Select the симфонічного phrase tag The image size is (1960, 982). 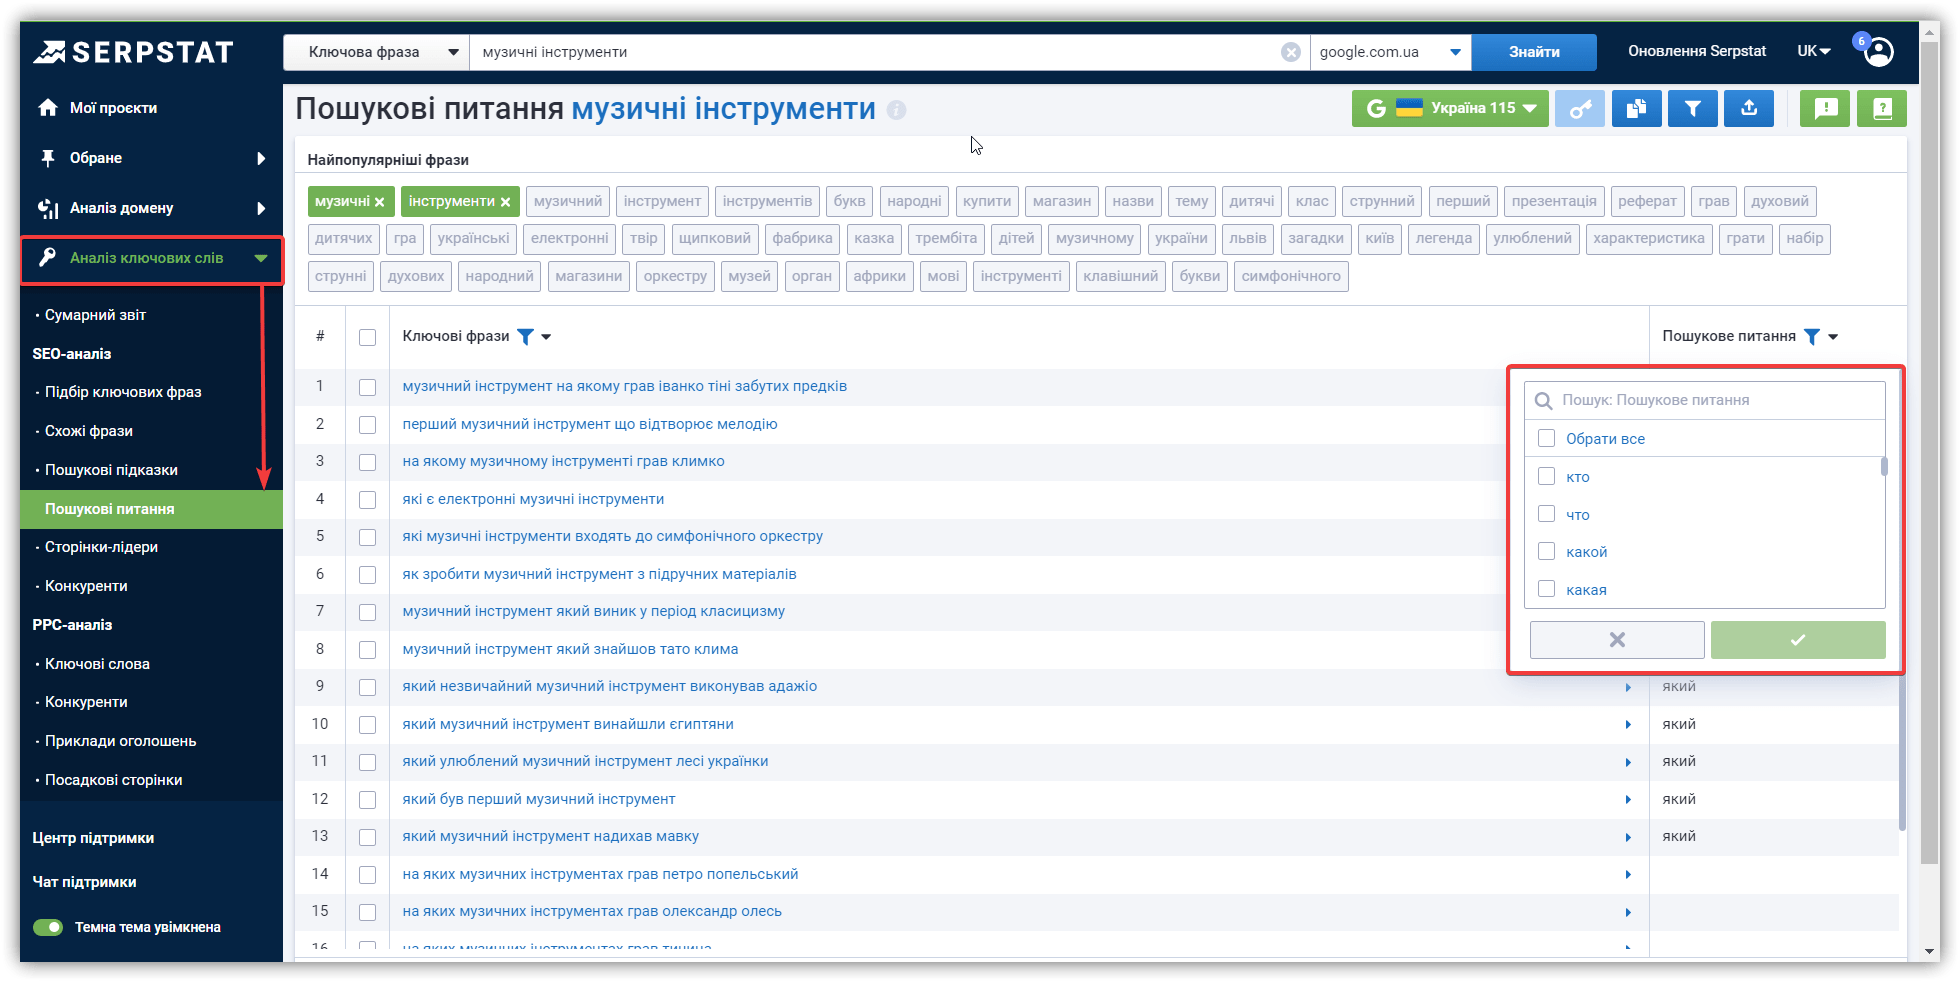click(1291, 277)
